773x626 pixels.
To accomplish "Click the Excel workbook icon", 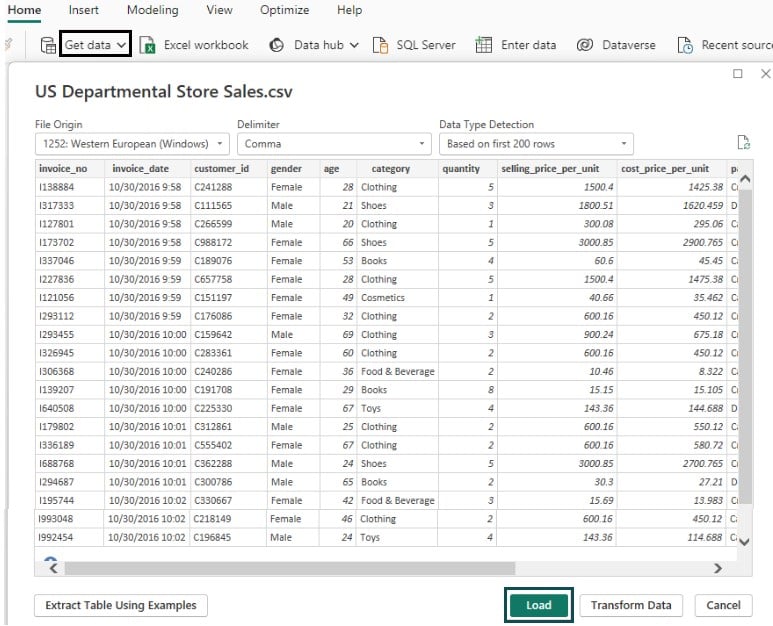I will 147,45.
